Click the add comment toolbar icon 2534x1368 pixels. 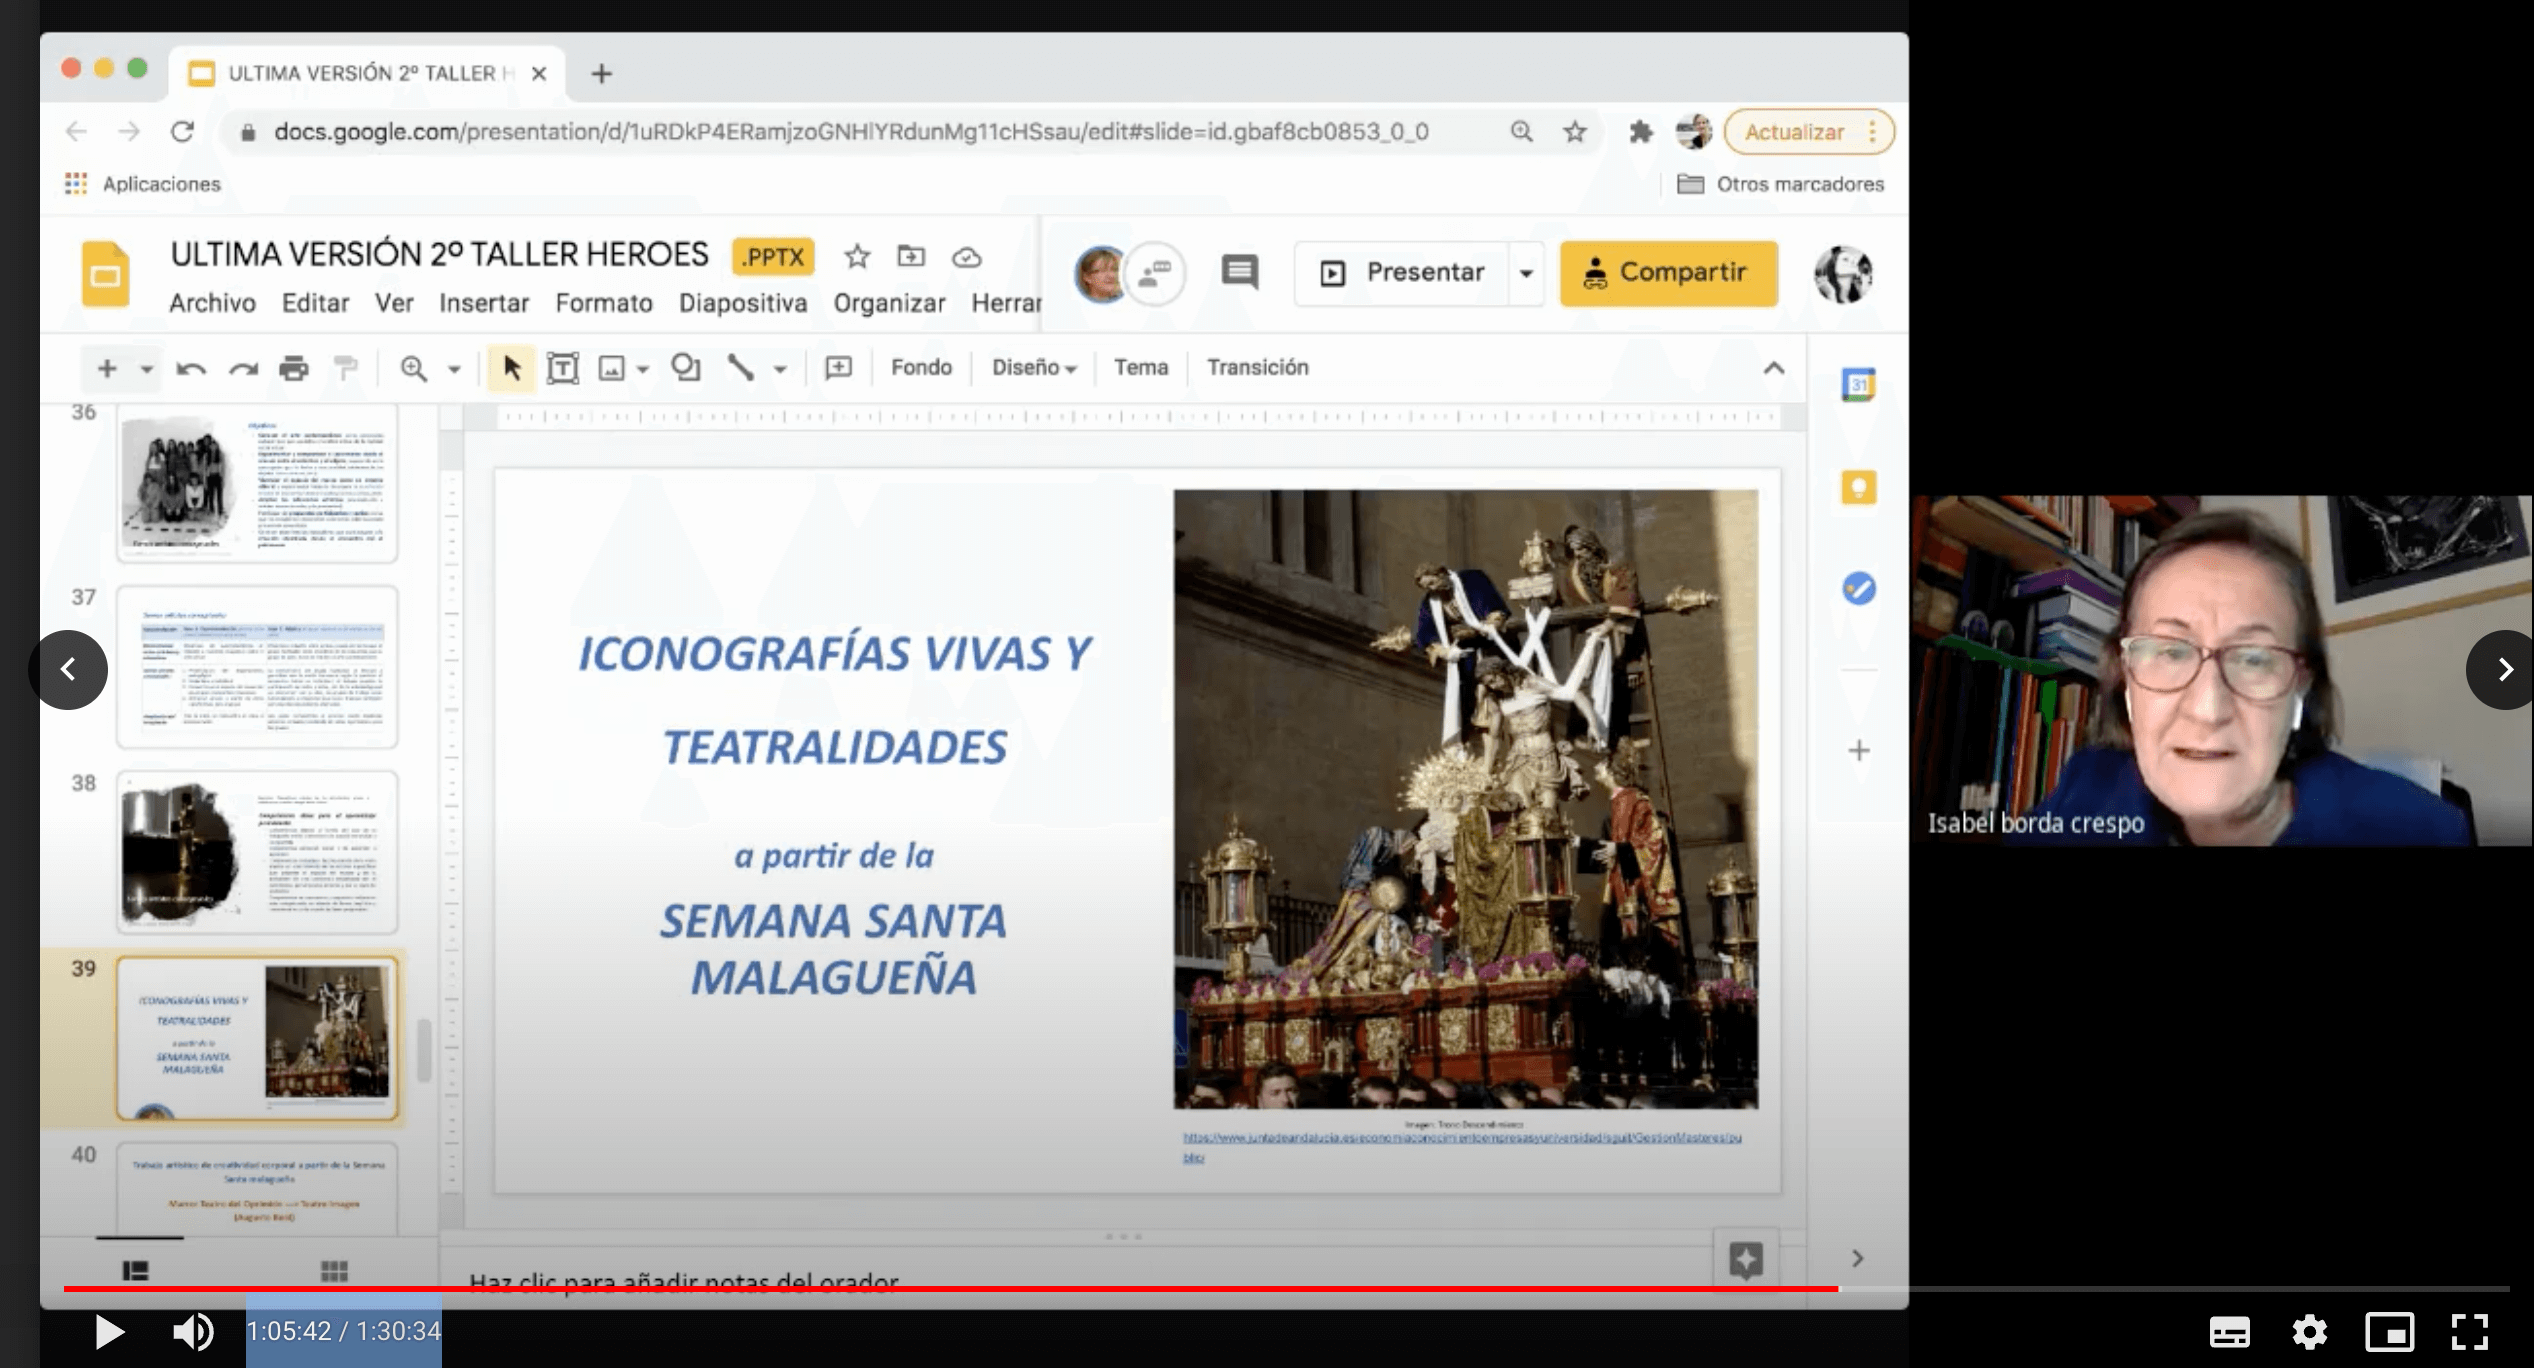point(838,368)
